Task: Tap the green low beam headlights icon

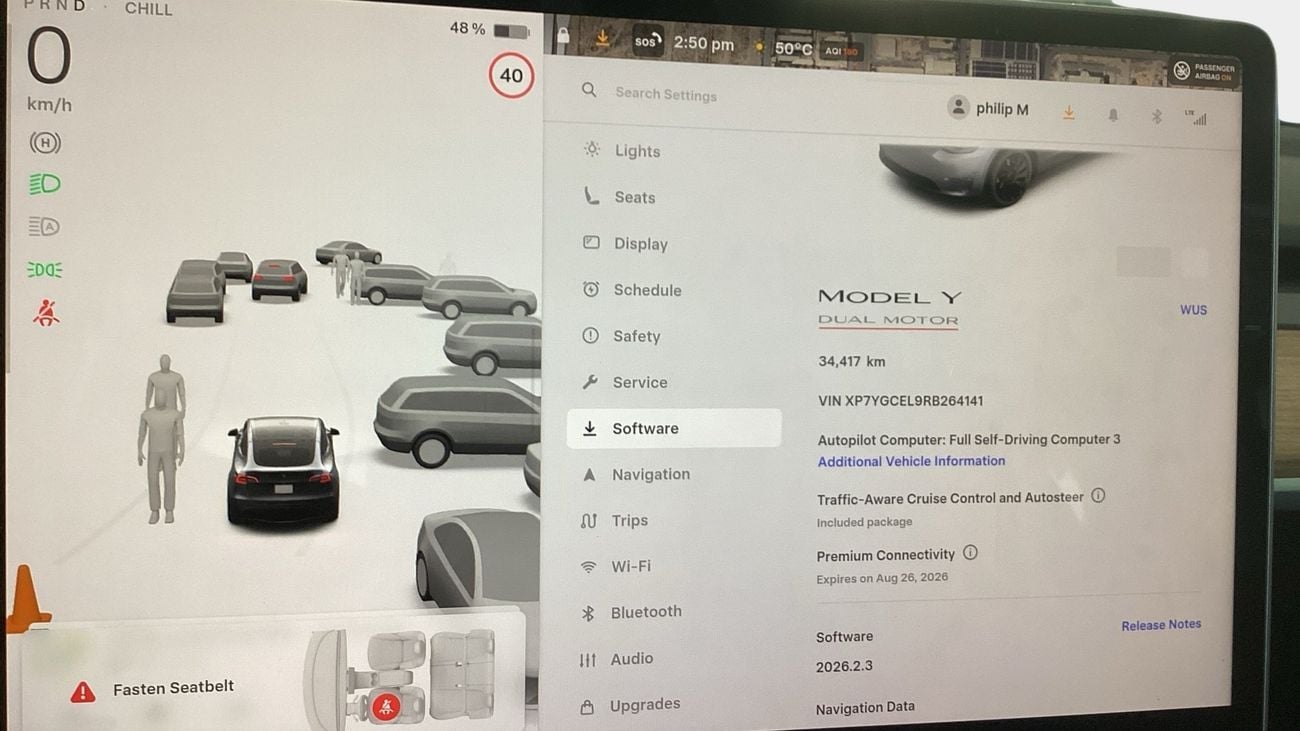Action: (x=45, y=184)
